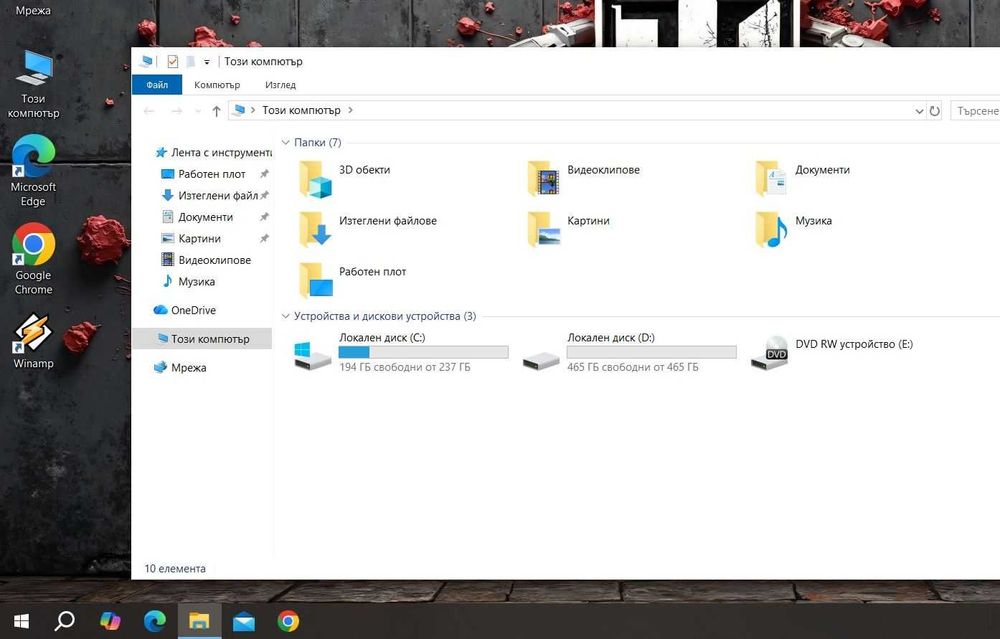Open the Картини folder in main pane
This screenshot has height=639, width=1000.
pyautogui.click(x=568, y=230)
